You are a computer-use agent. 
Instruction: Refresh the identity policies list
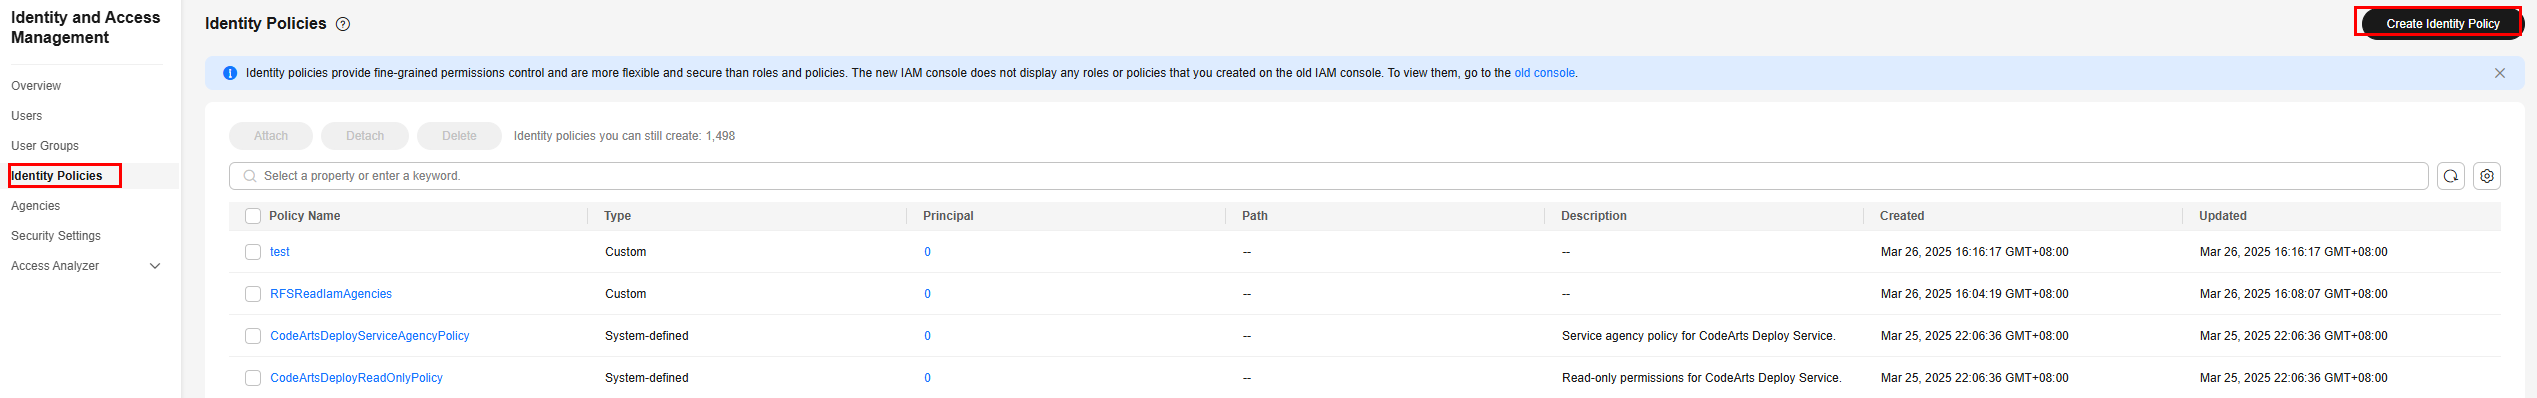[x=2450, y=176]
